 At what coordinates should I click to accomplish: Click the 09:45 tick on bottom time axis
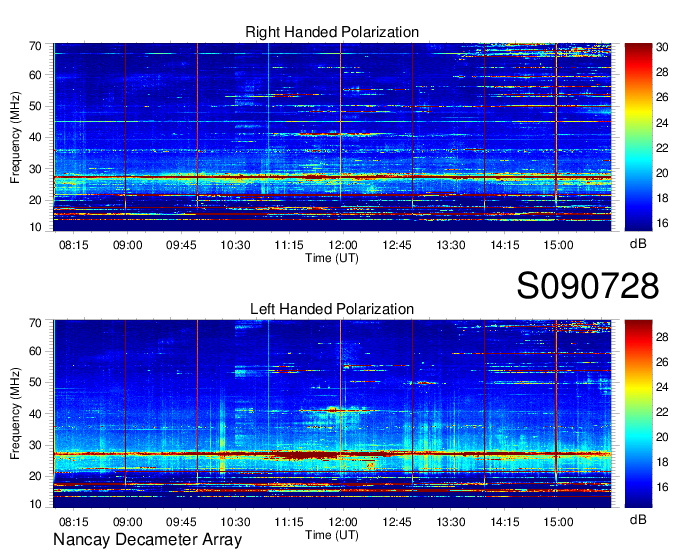[x=181, y=522]
